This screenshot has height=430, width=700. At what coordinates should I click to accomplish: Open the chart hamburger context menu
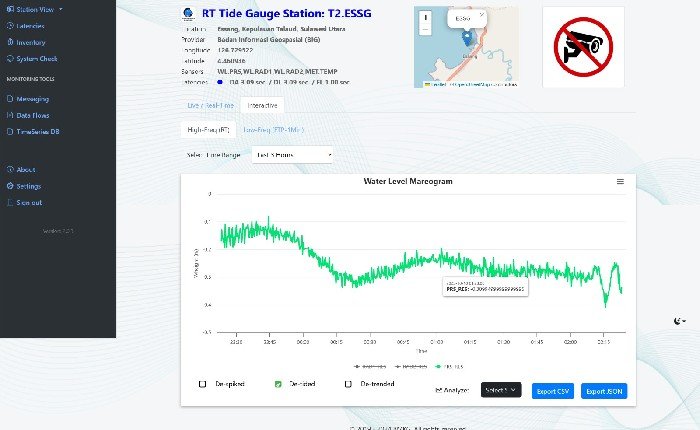tap(620, 182)
